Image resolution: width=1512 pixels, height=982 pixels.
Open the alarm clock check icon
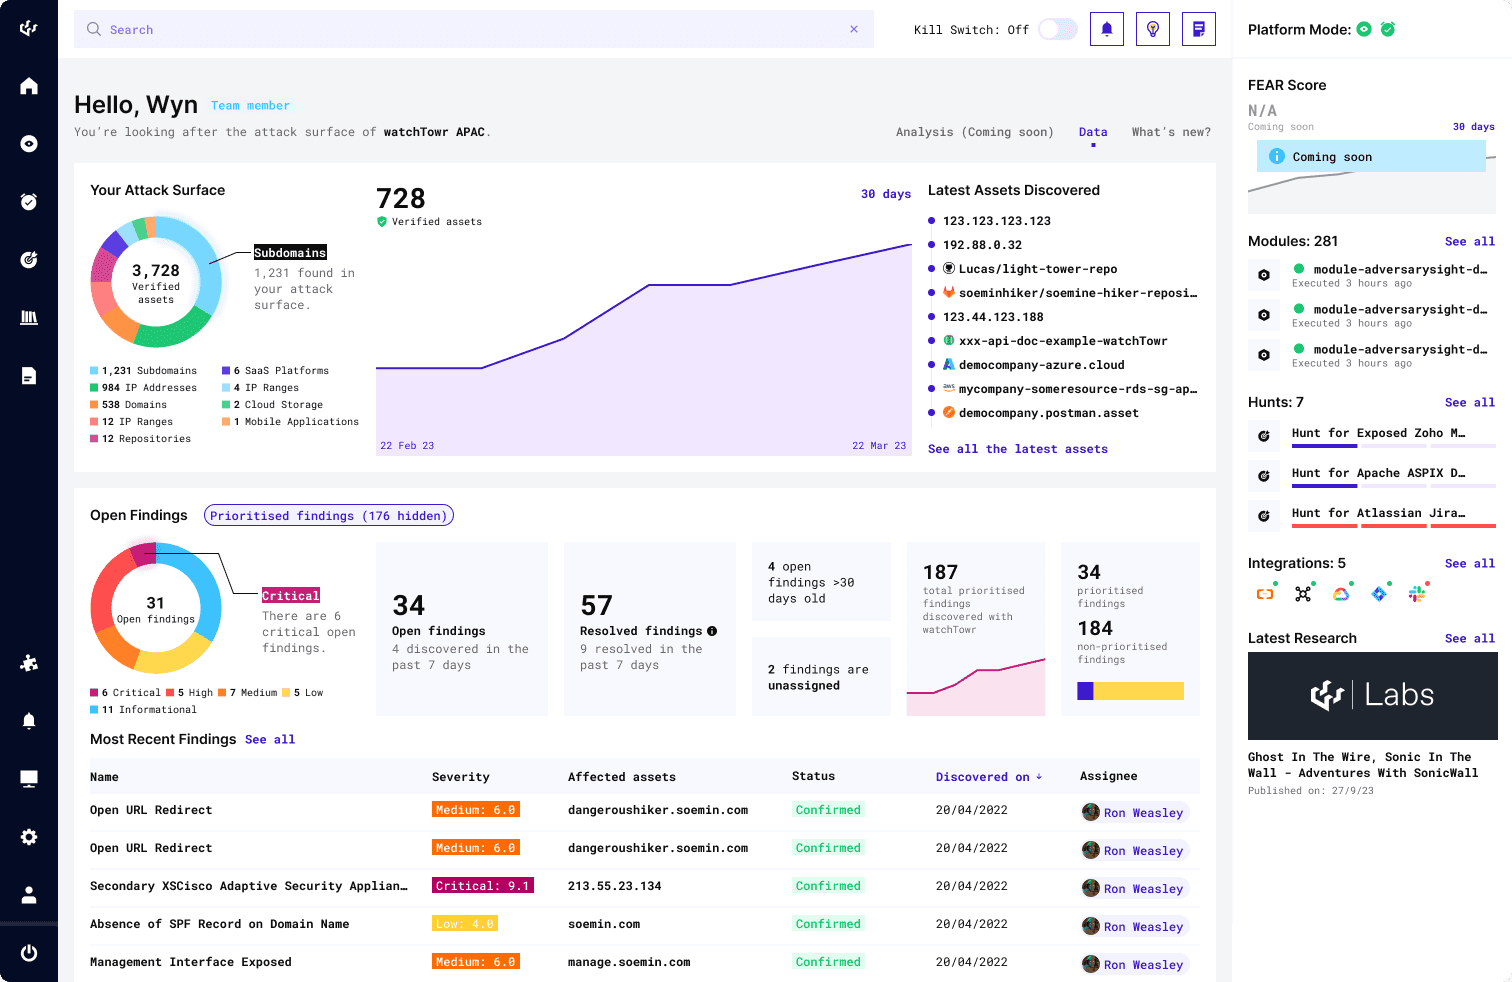point(29,202)
